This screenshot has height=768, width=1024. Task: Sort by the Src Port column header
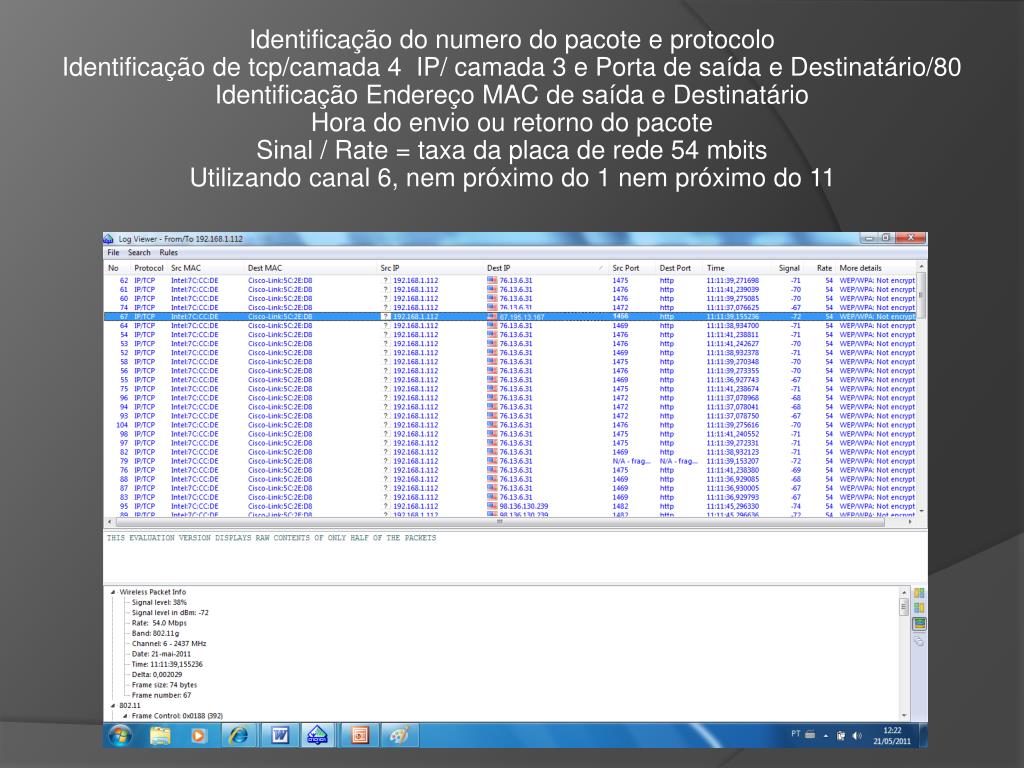pyautogui.click(x=633, y=268)
